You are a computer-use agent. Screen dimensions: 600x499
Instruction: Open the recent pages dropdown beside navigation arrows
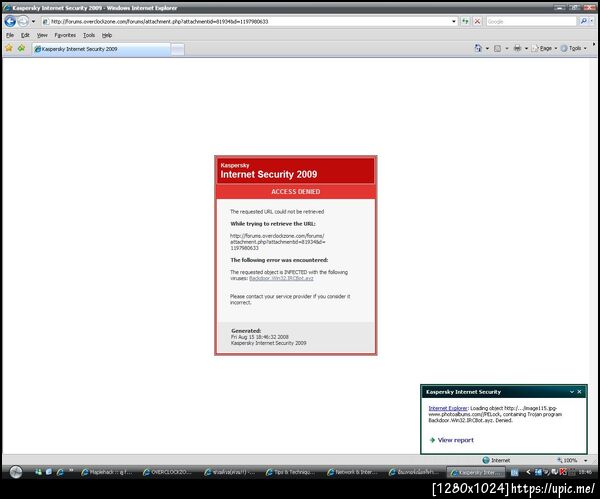tap(33, 21)
